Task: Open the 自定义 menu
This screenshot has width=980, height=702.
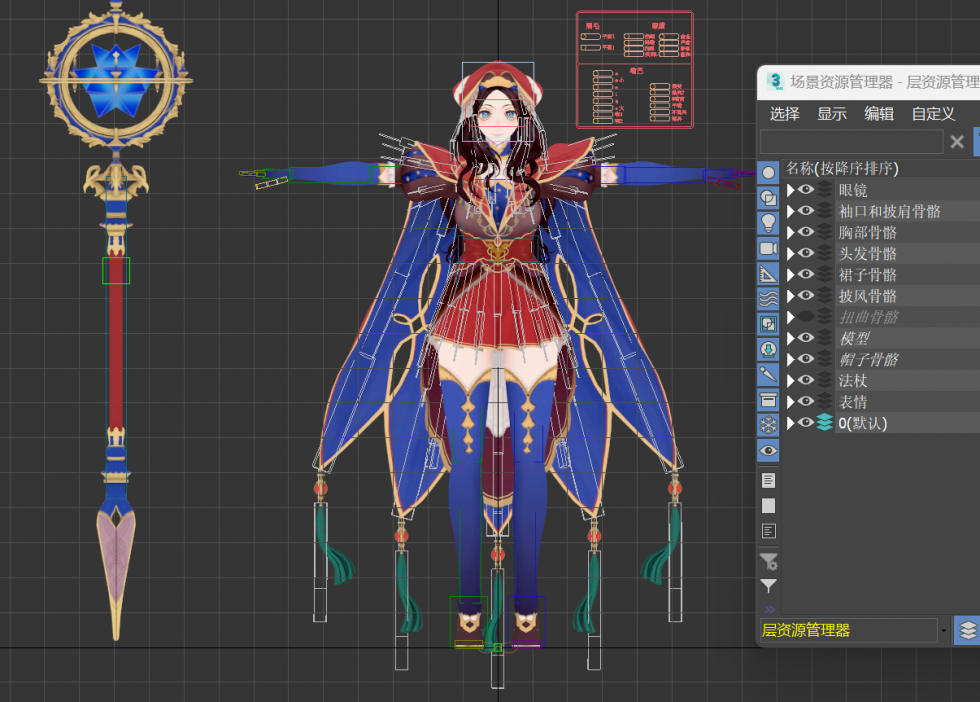Action: pyautogui.click(x=933, y=114)
